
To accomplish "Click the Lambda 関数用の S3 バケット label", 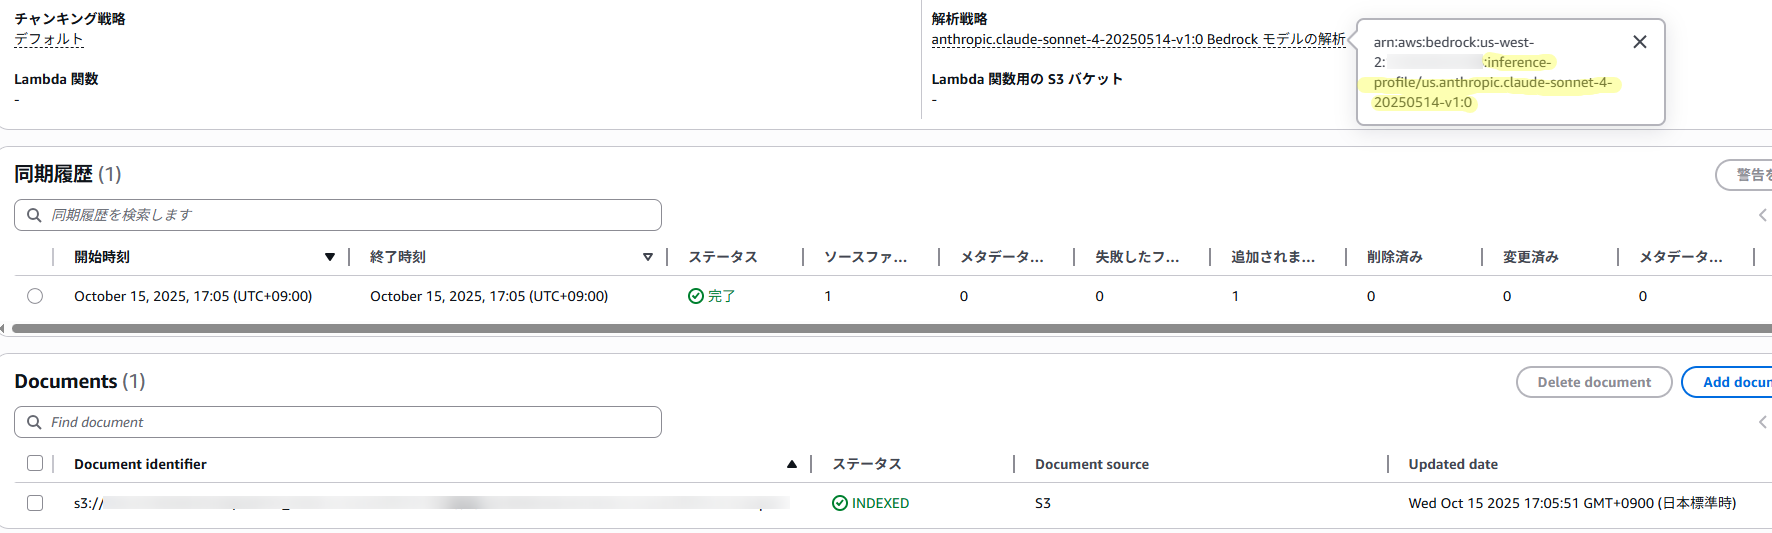I will [1027, 79].
